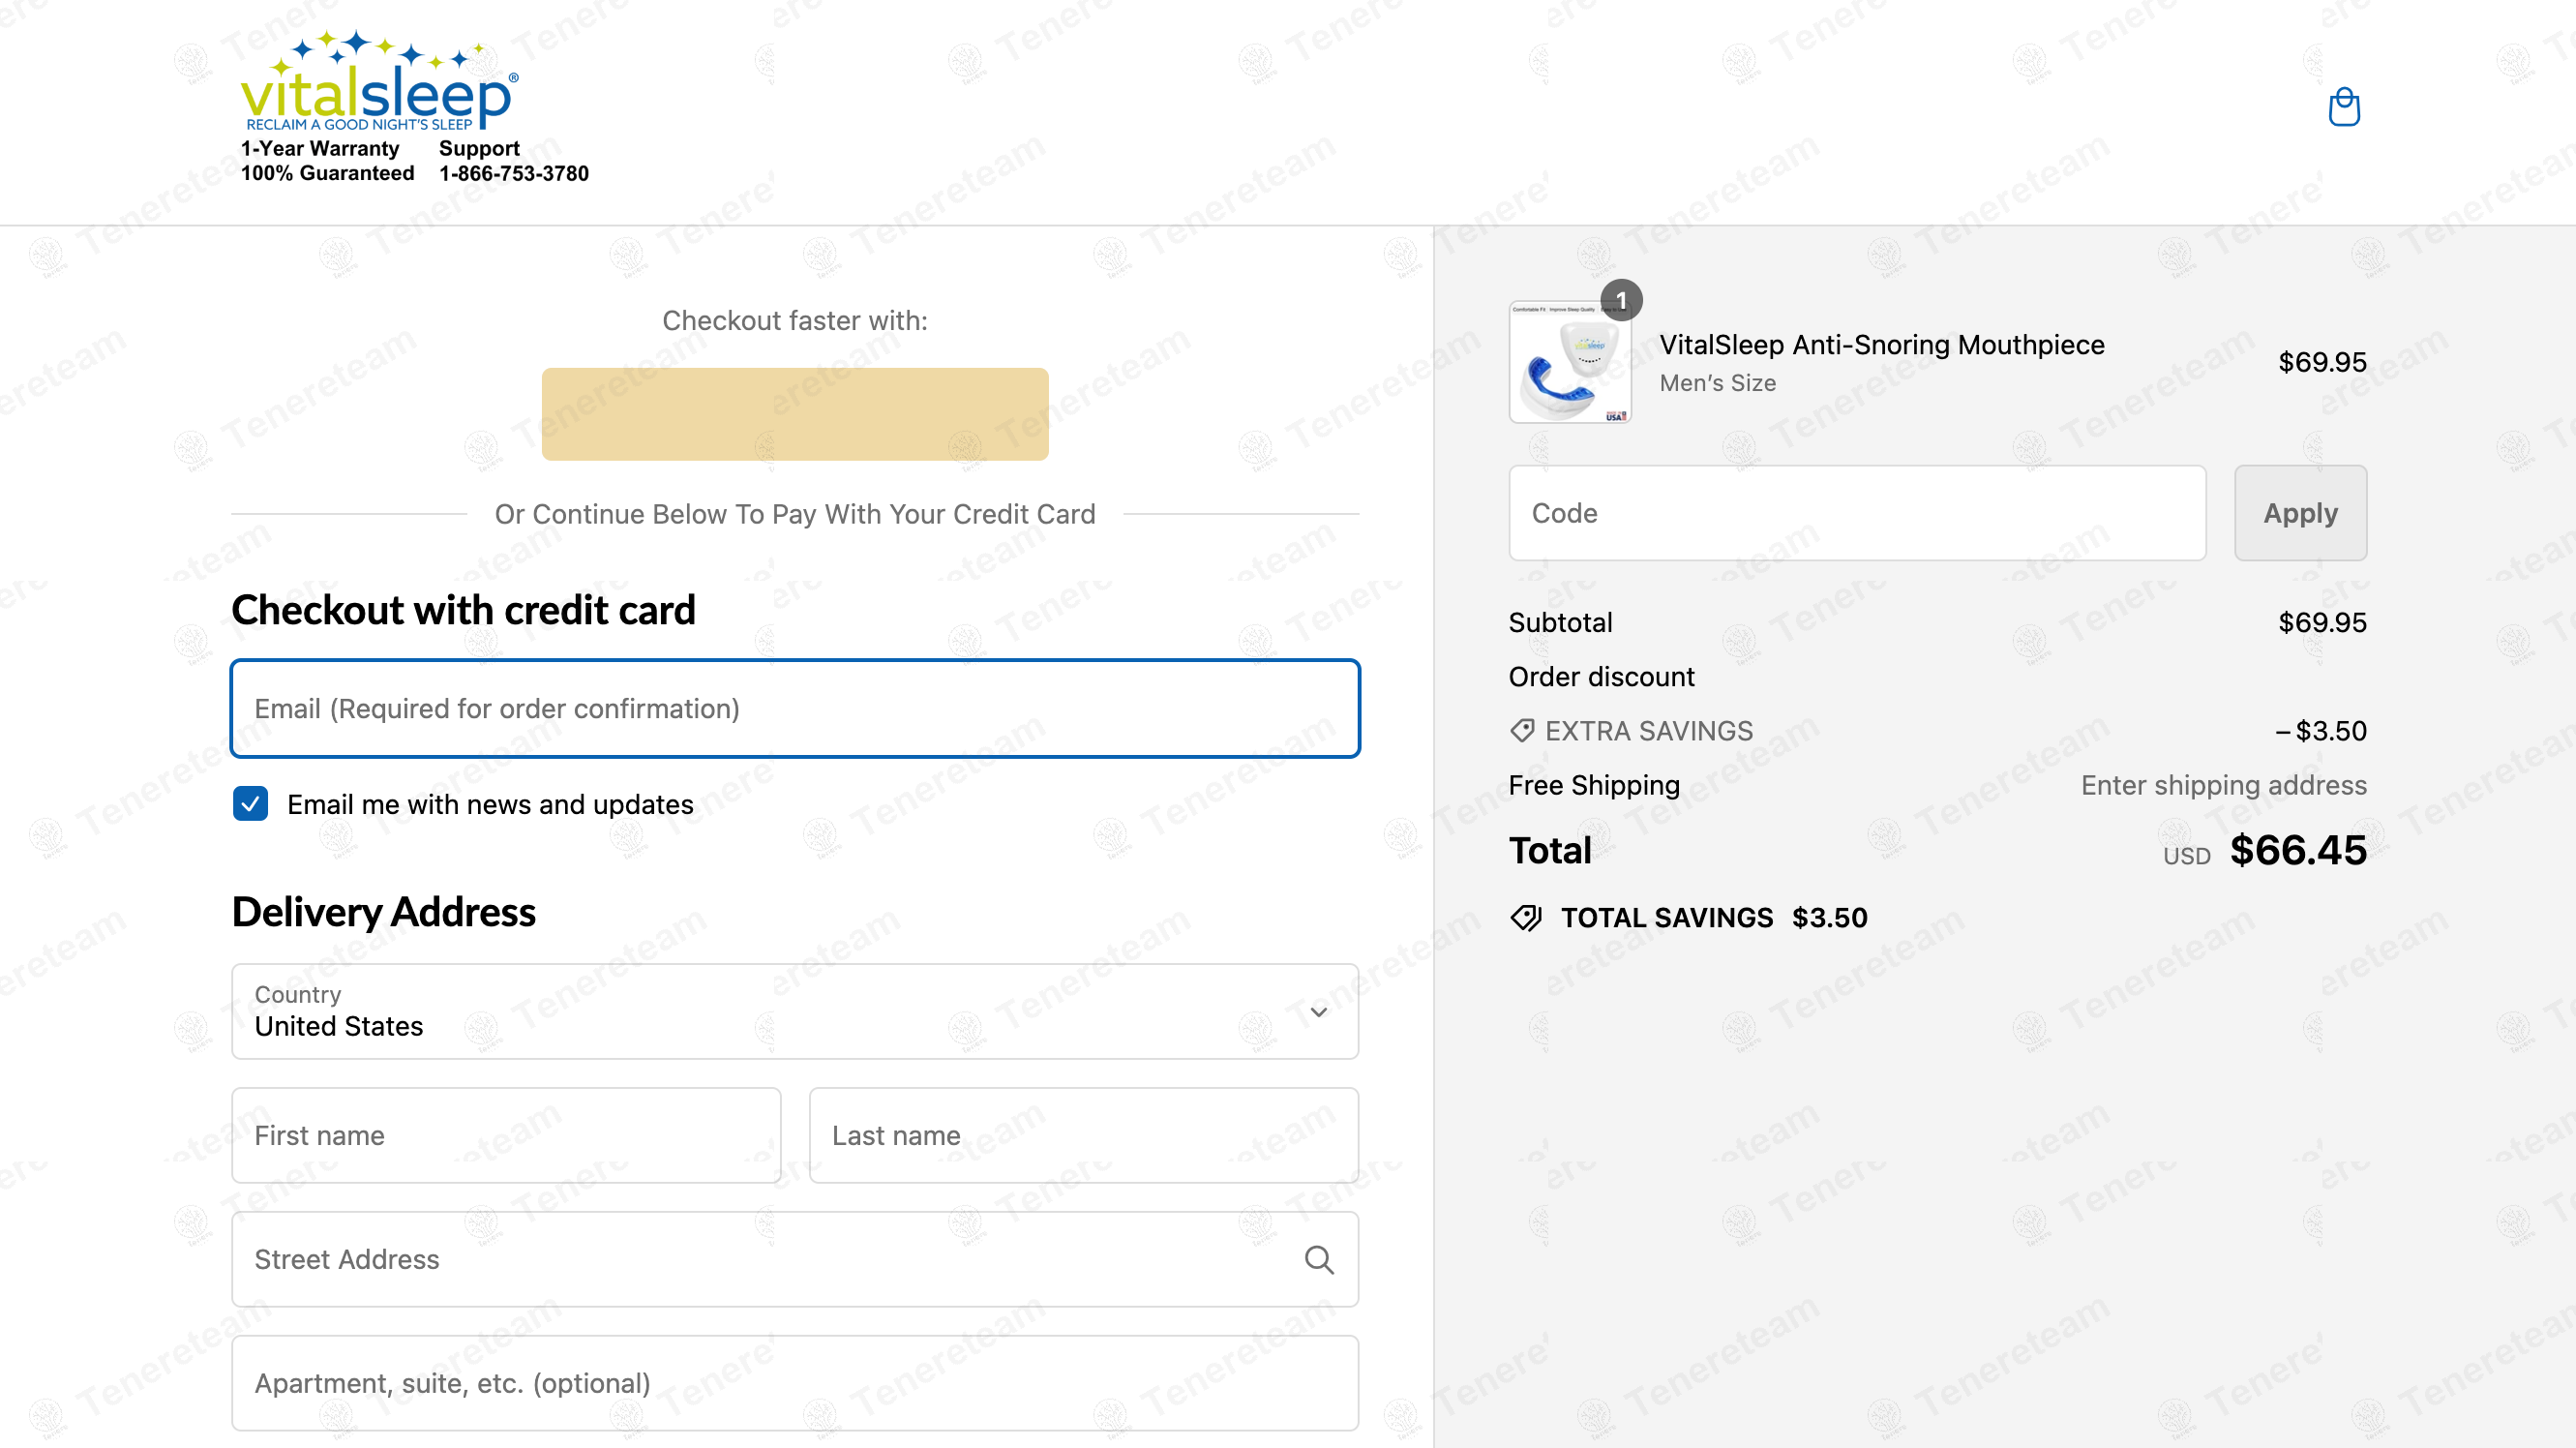
Task: Uncheck Email me with news and updates
Action: 250,803
